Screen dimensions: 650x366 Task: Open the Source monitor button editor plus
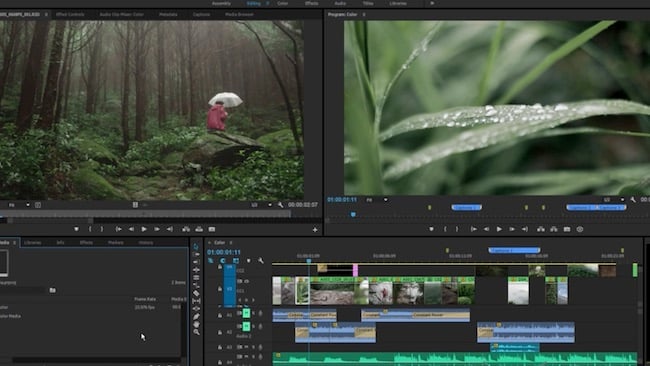point(315,229)
